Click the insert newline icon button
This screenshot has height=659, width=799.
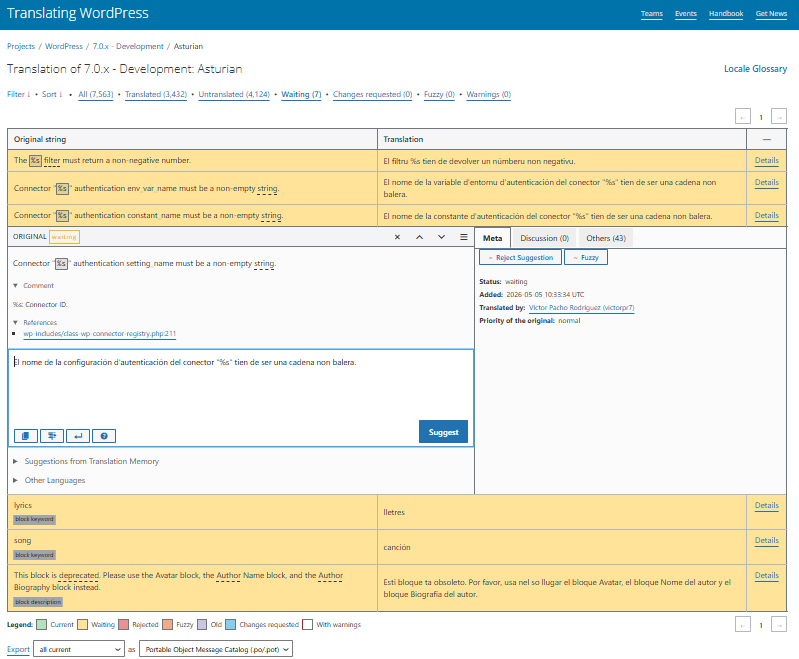(78, 436)
